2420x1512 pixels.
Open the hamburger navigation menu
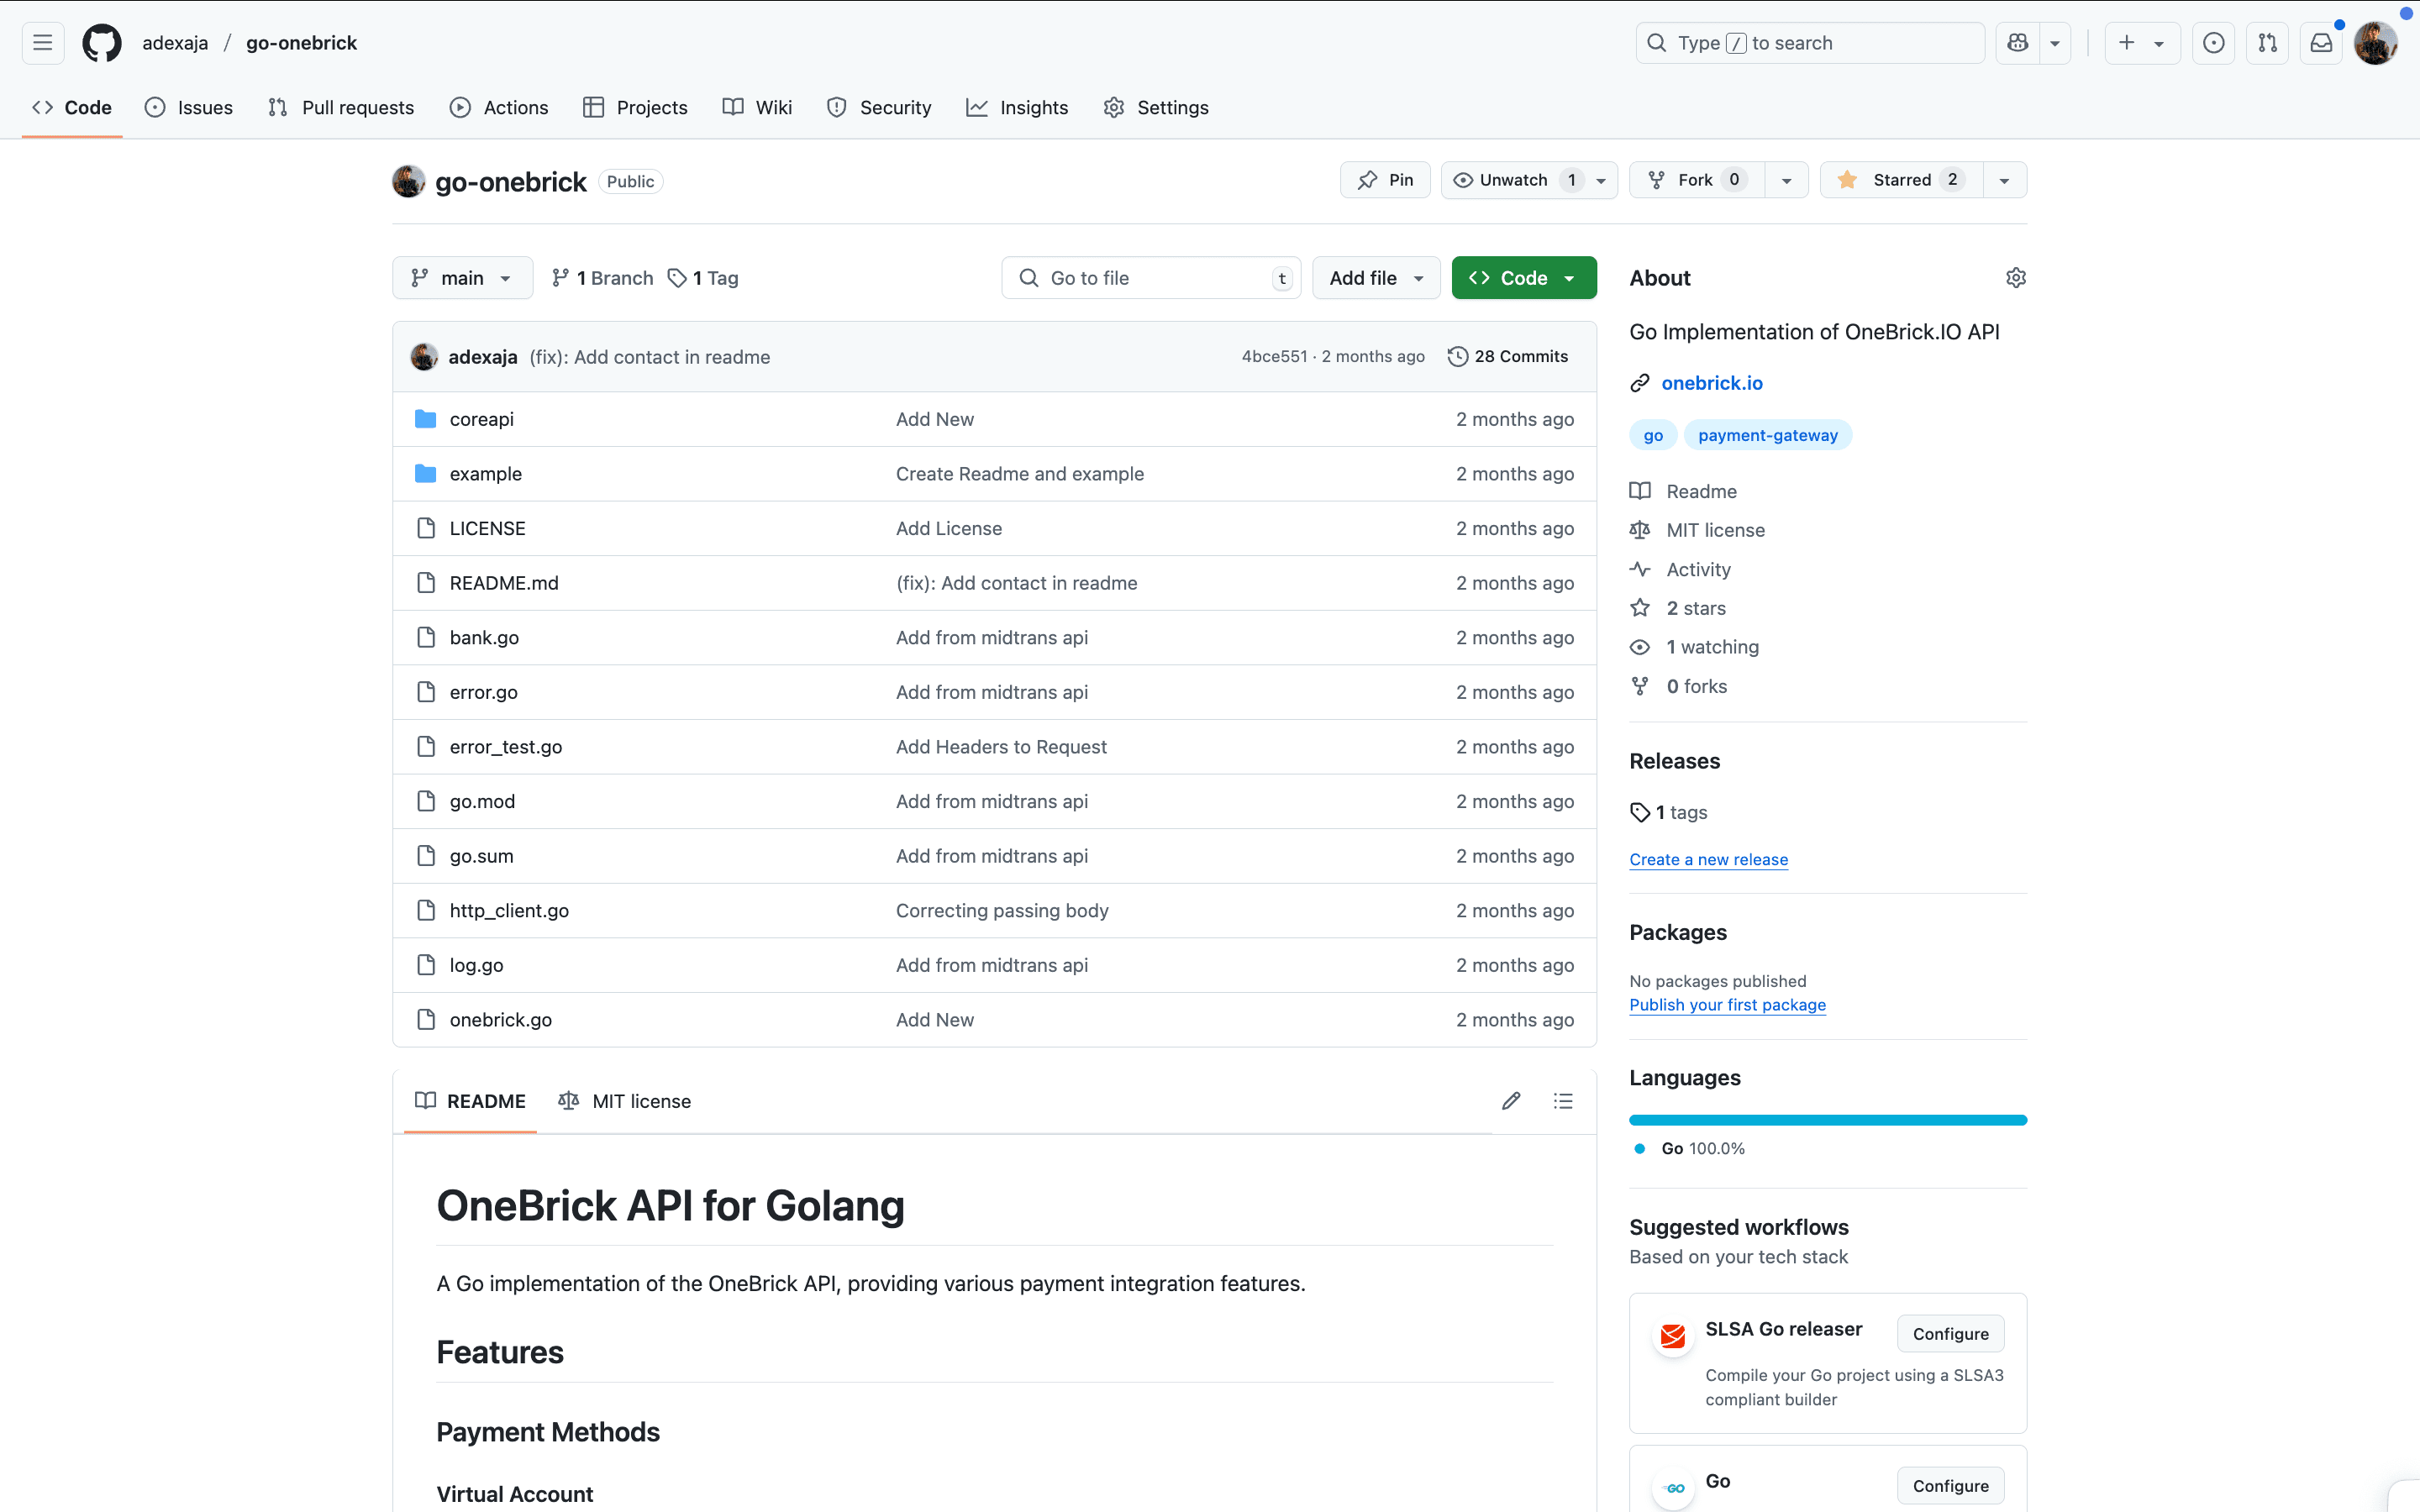42,43
